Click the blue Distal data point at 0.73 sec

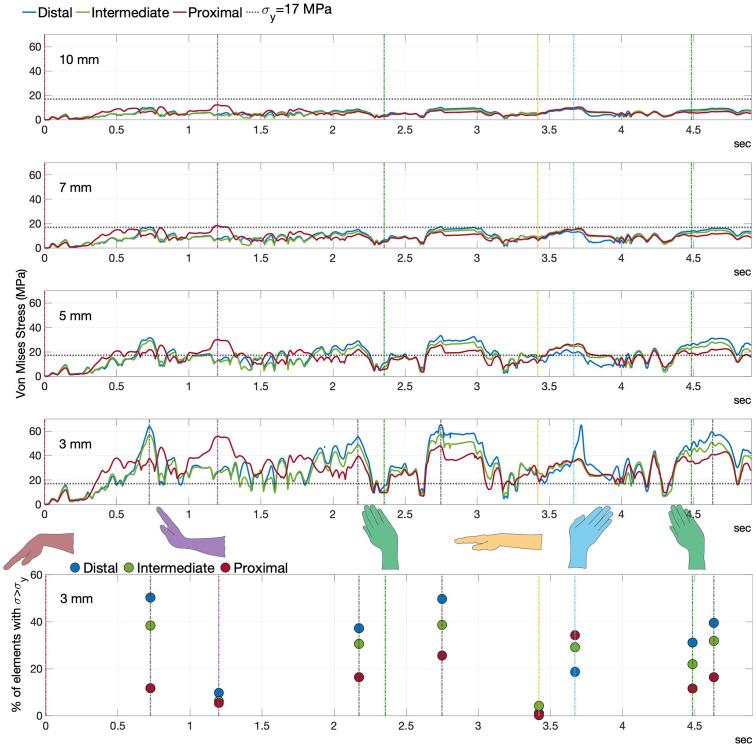150,598
